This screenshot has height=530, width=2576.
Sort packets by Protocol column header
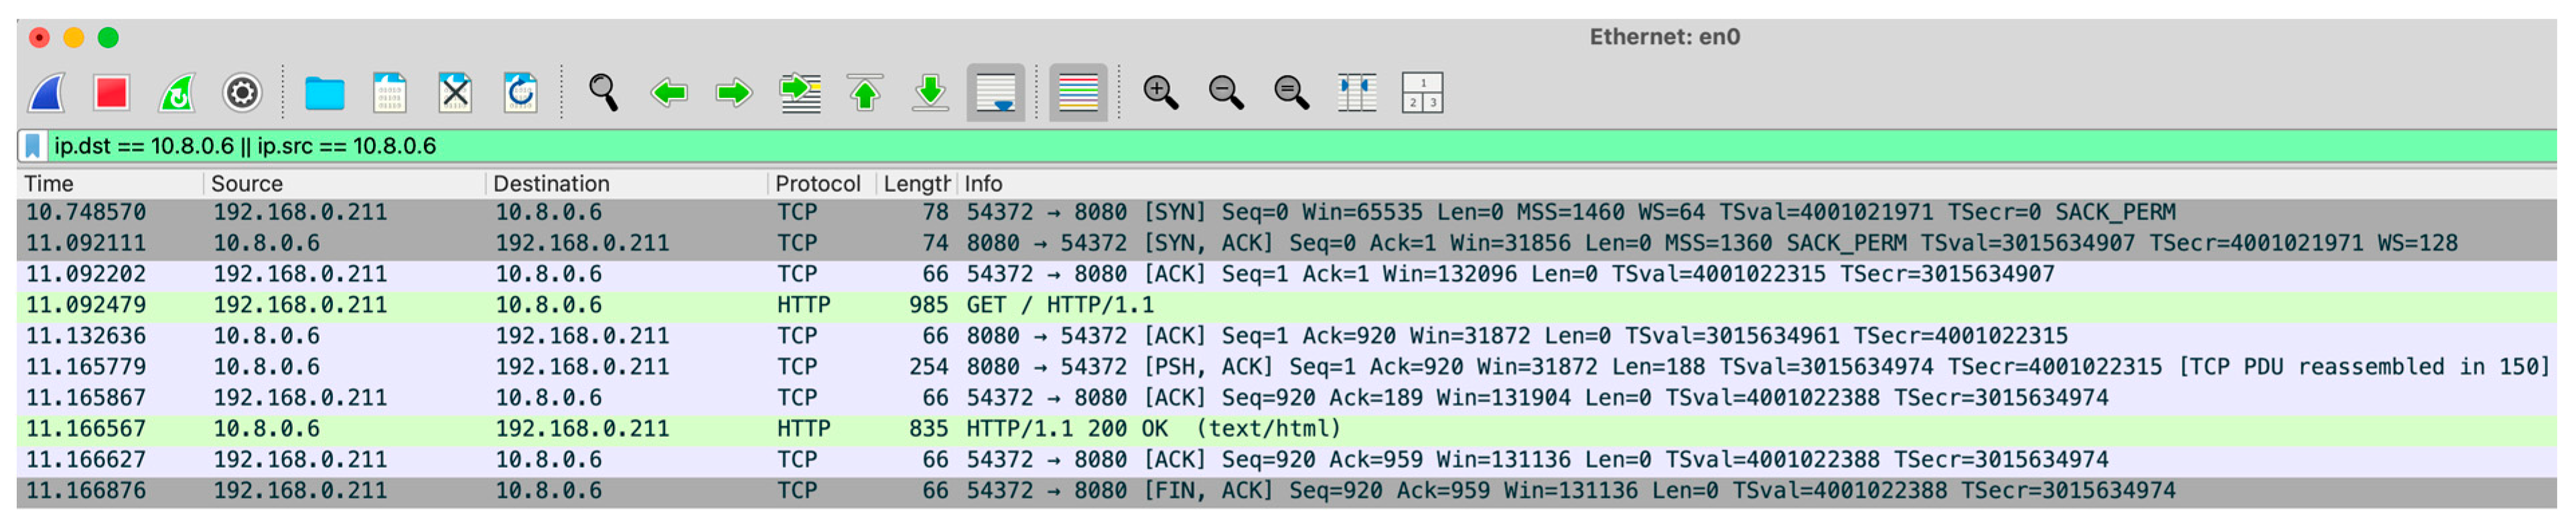click(x=817, y=184)
